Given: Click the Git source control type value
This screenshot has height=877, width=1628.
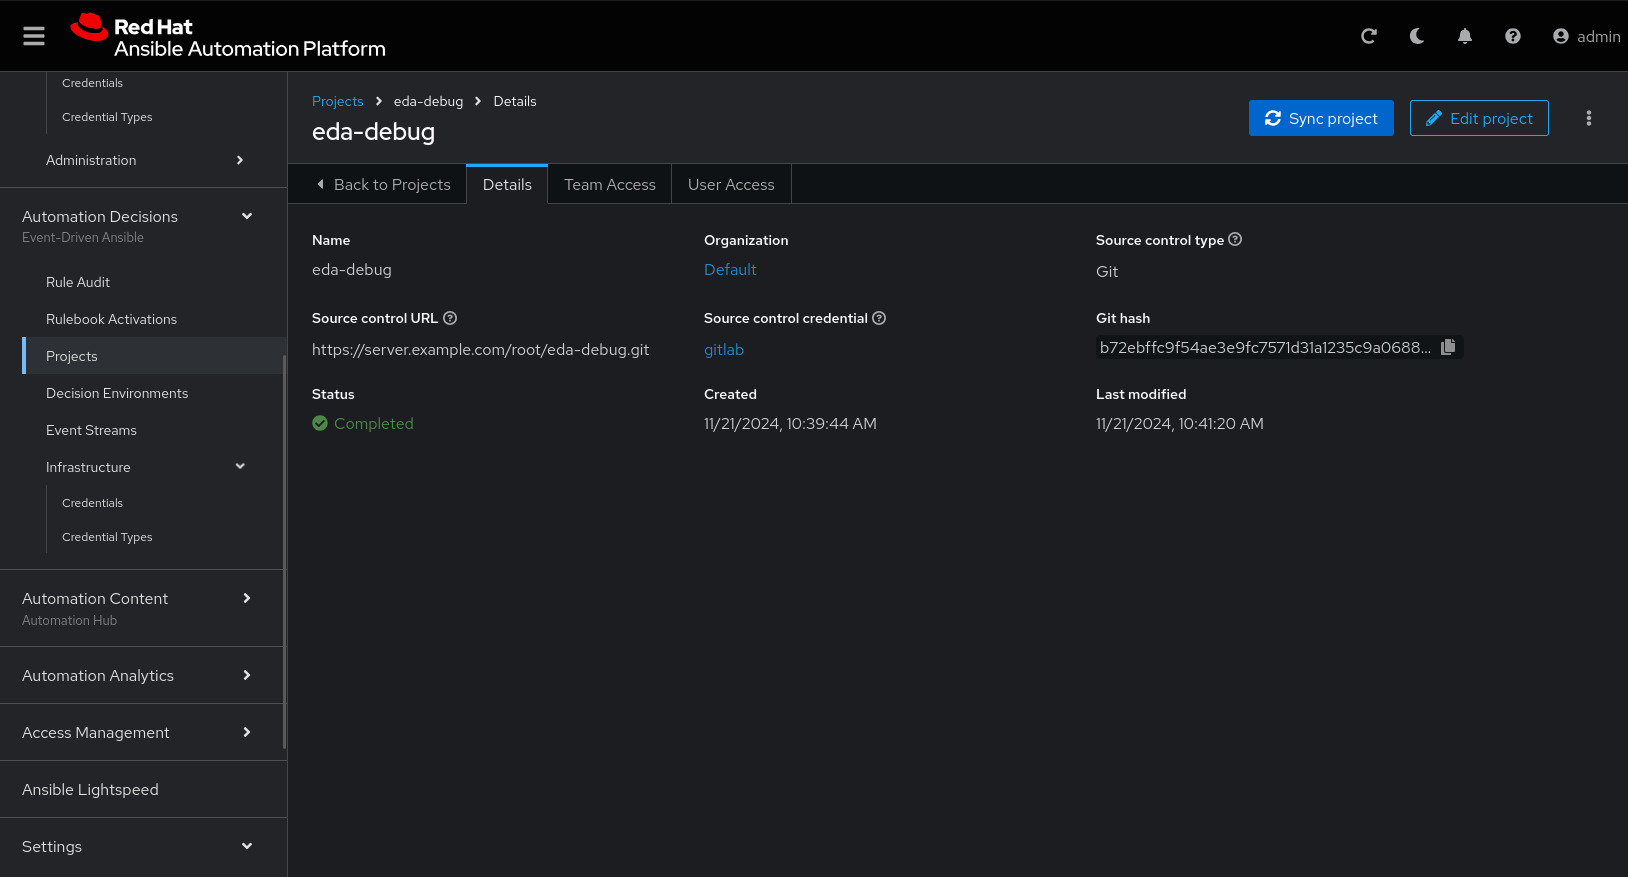Looking at the screenshot, I should pos(1107,271).
